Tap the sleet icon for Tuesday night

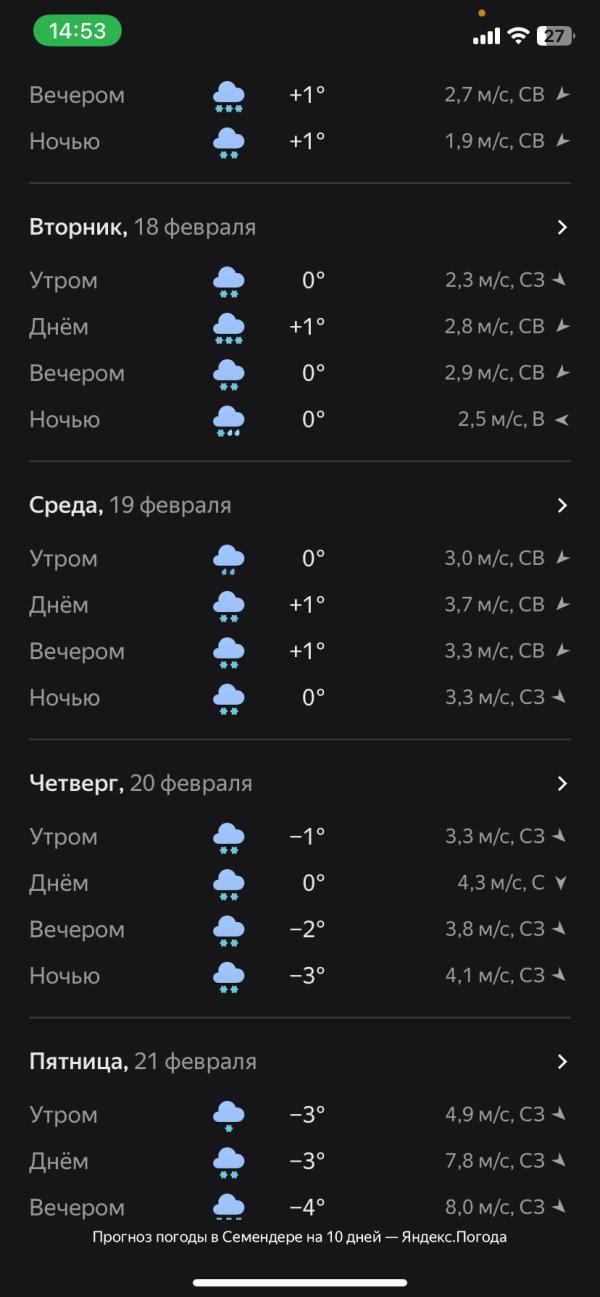229,420
